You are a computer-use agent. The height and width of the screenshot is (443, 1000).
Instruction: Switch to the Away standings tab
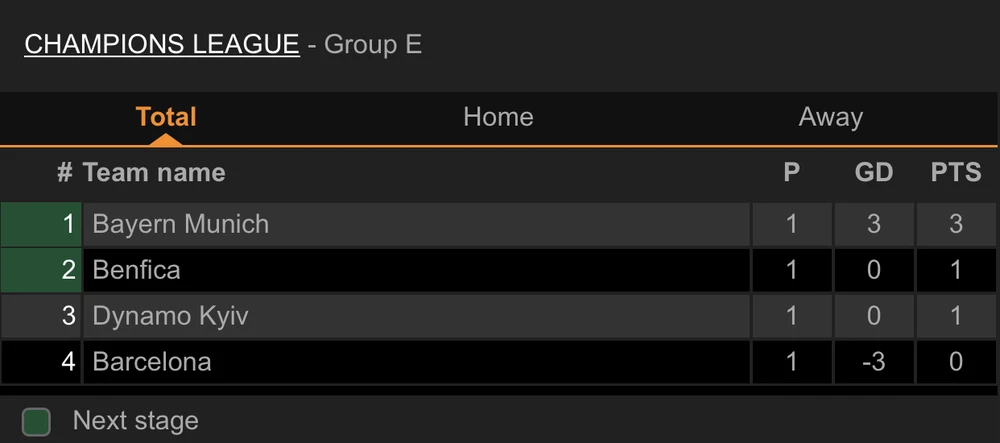point(830,117)
